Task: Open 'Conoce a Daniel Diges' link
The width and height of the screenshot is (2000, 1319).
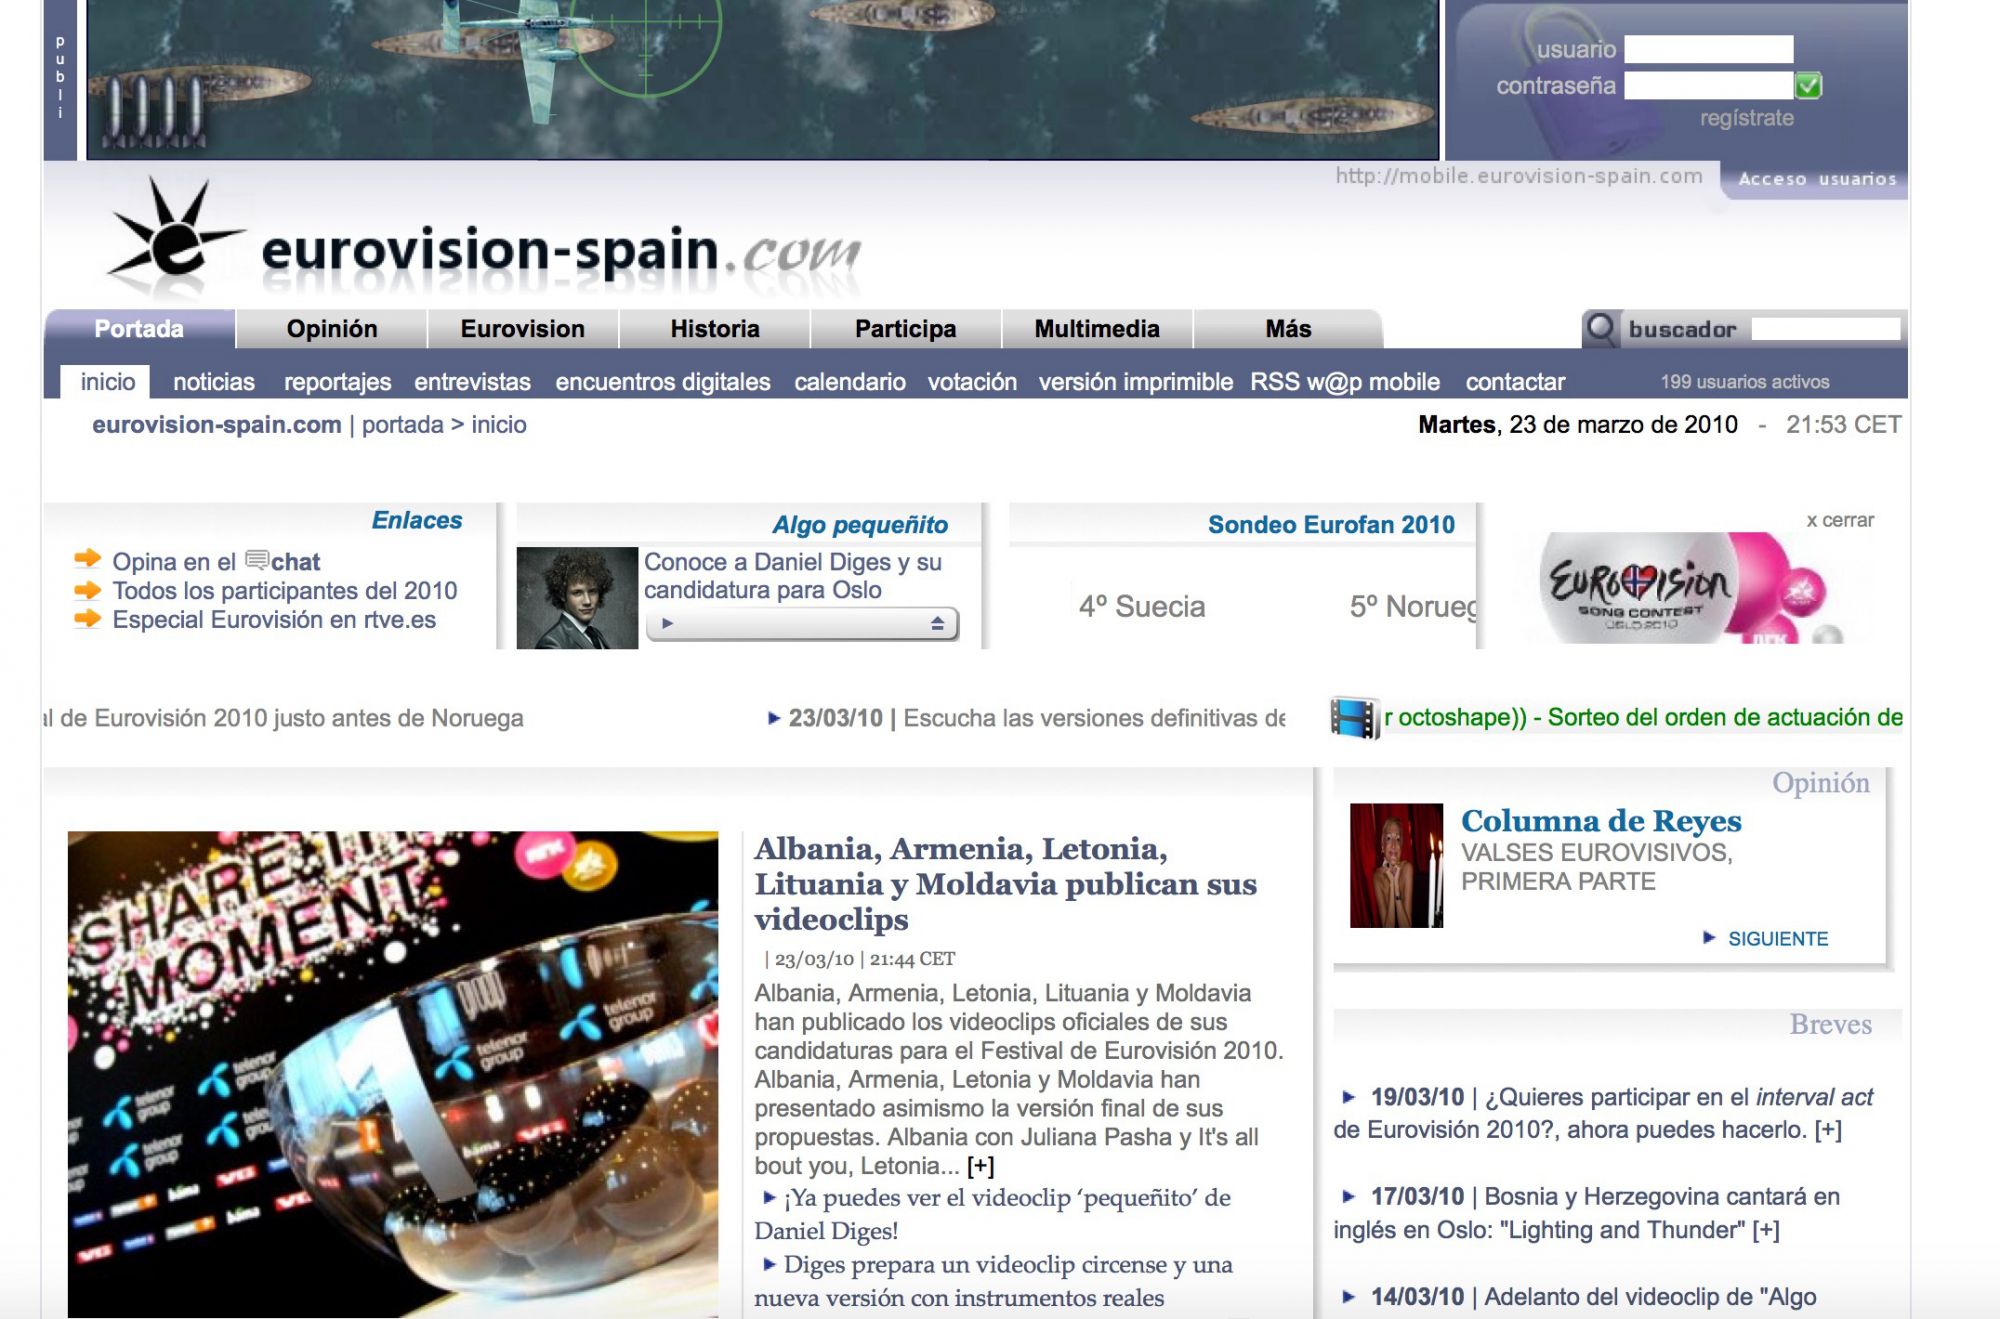Action: pyautogui.click(x=793, y=576)
